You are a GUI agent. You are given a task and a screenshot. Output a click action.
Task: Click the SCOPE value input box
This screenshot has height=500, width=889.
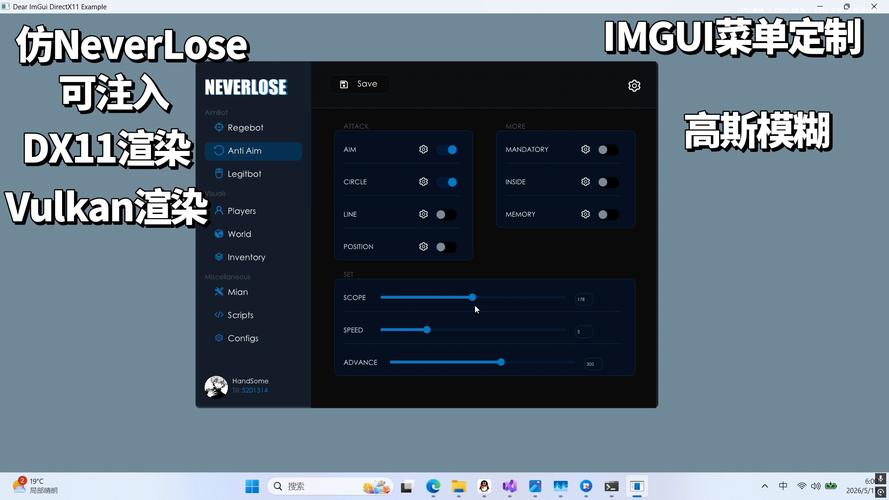[583, 299]
